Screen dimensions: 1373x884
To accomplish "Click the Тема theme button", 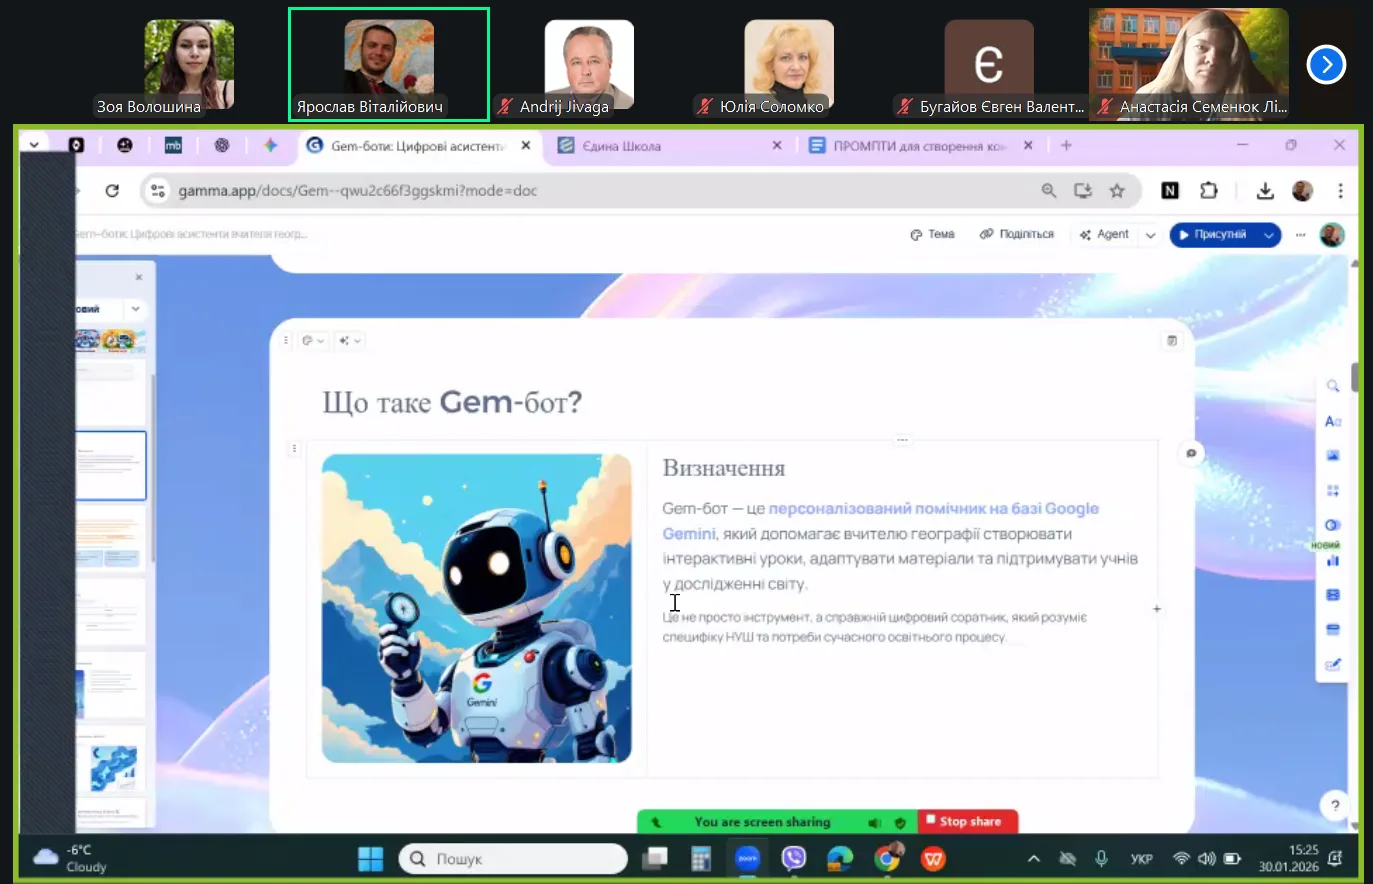I will coord(932,235).
